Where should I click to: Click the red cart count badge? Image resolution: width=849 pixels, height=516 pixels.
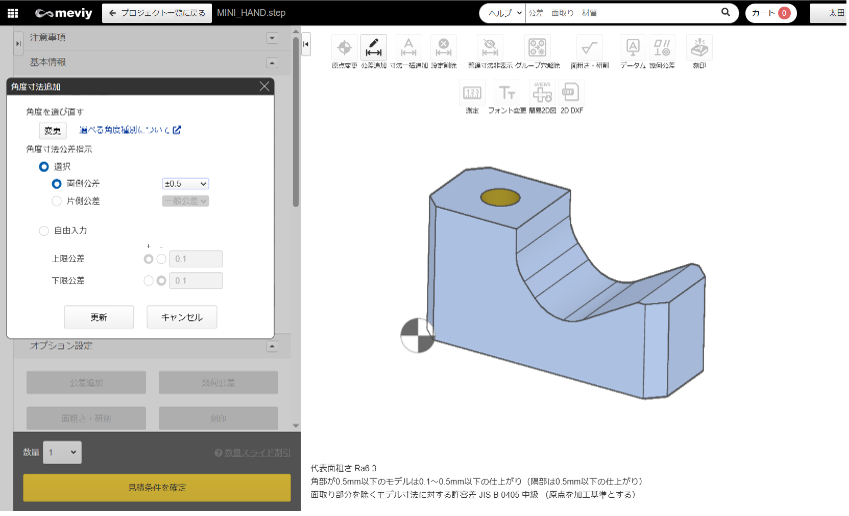coord(783,13)
